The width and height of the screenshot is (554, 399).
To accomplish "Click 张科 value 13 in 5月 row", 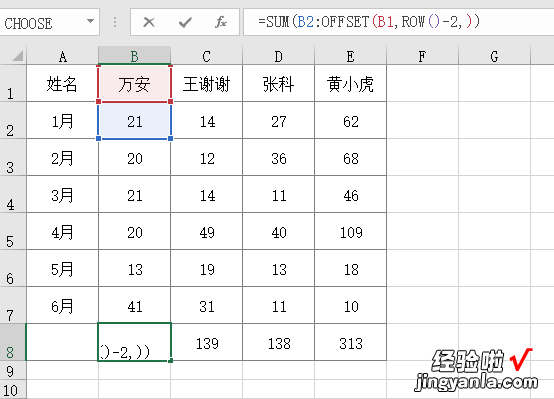I will tap(278, 268).
